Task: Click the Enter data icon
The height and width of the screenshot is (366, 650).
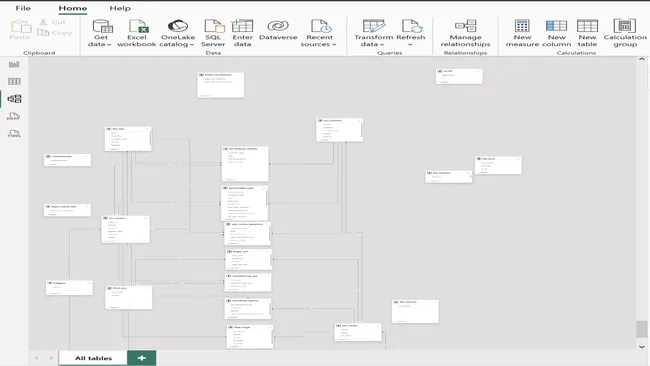Action: pyautogui.click(x=243, y=26)
